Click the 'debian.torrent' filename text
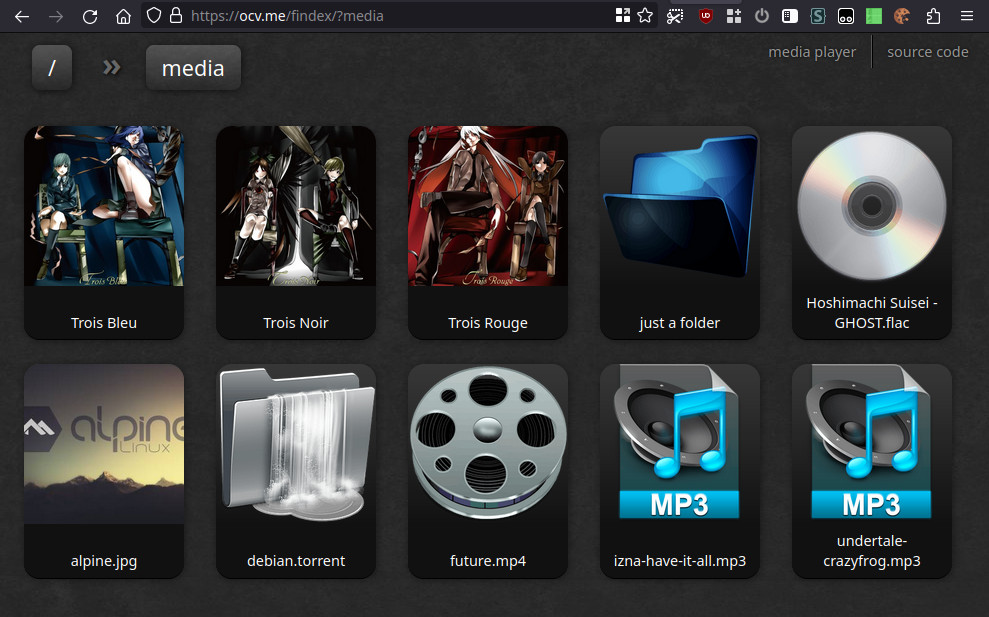The width and height of the screenshot is (989, 617). click(x=296, y=560)
